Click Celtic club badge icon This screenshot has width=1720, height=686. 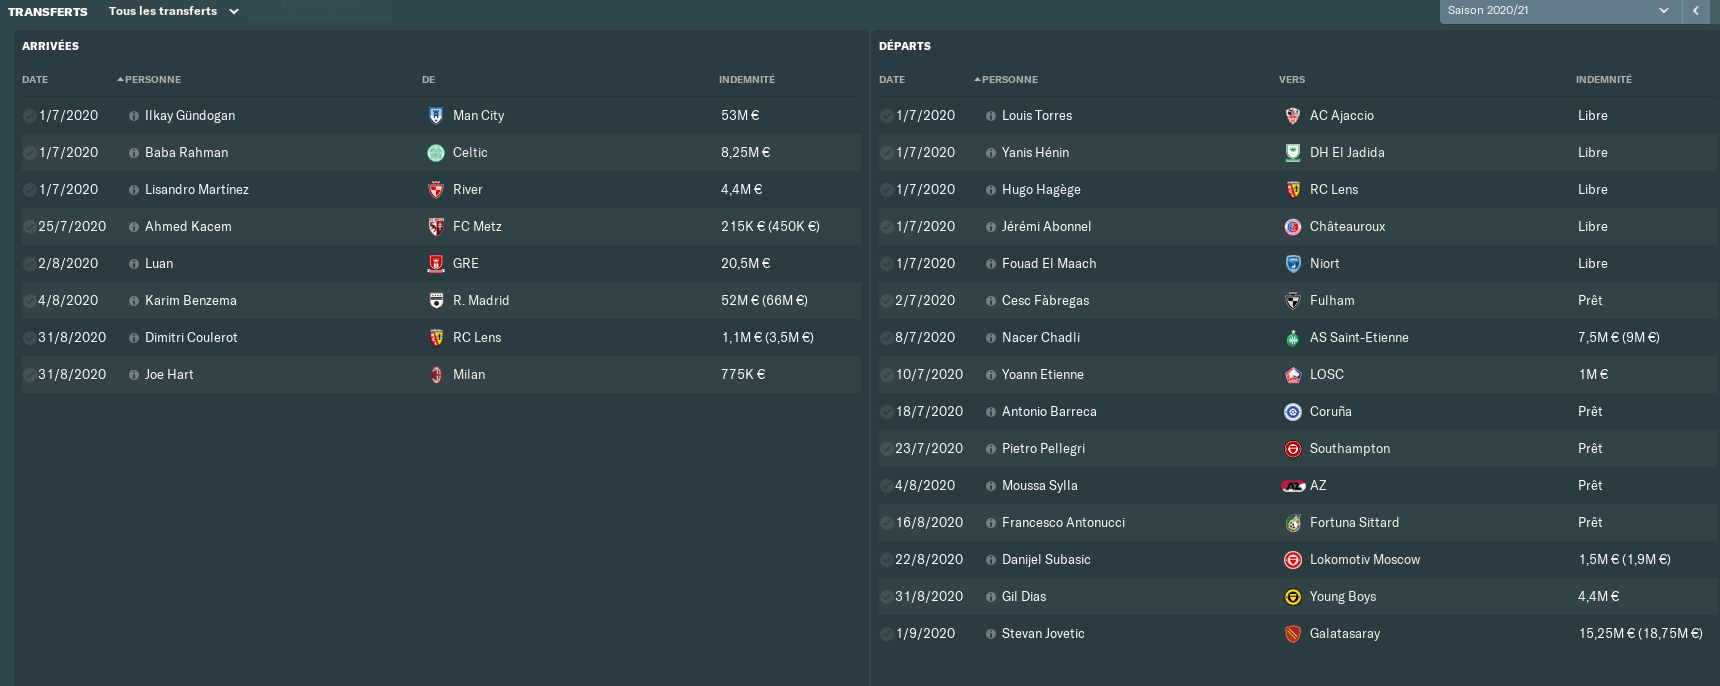[x=436, y=153]
